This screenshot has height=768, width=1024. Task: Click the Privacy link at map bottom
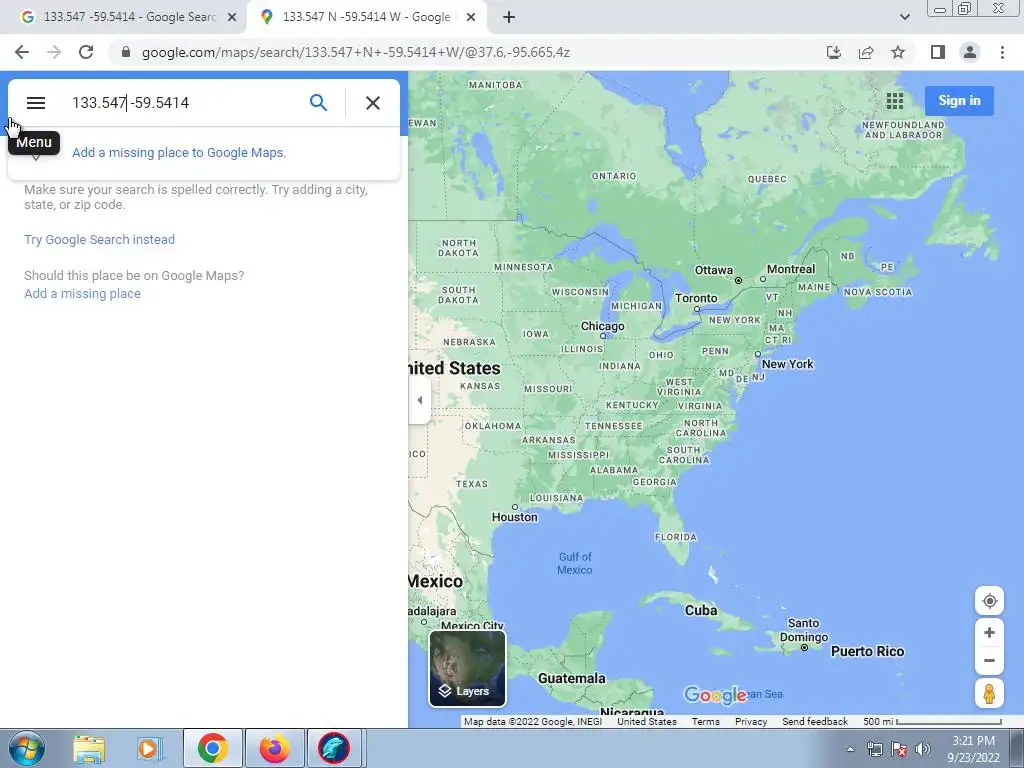(x=751, y=722)
